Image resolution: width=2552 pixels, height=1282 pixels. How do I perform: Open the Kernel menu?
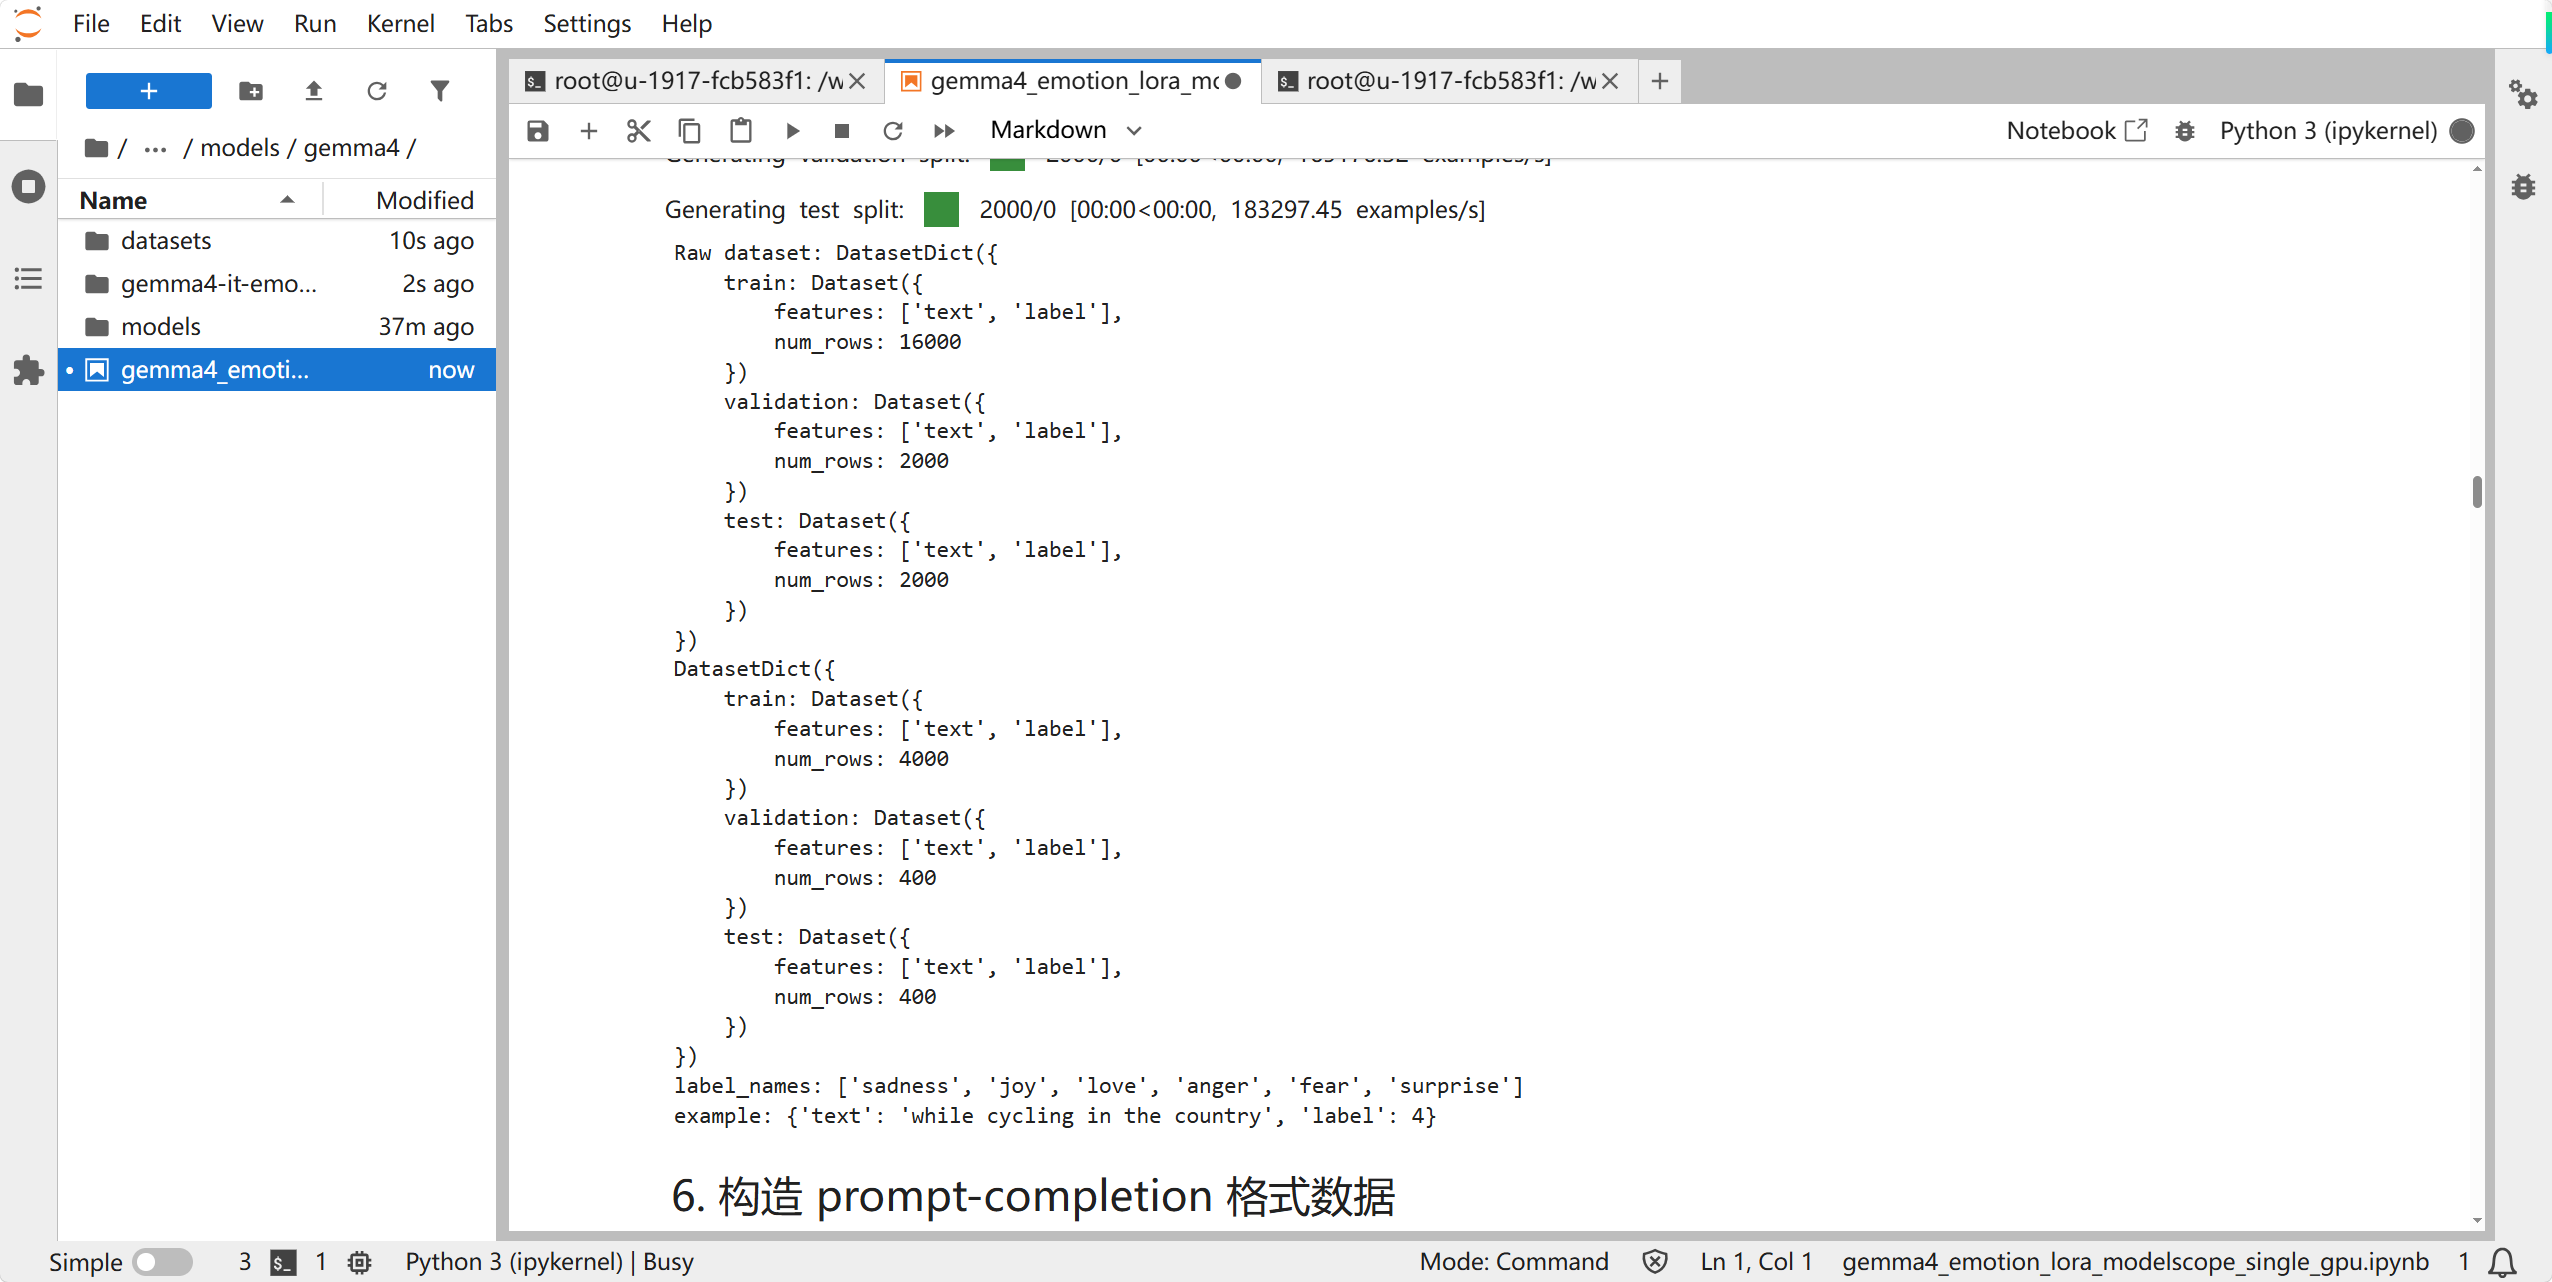tap(400, 23)
